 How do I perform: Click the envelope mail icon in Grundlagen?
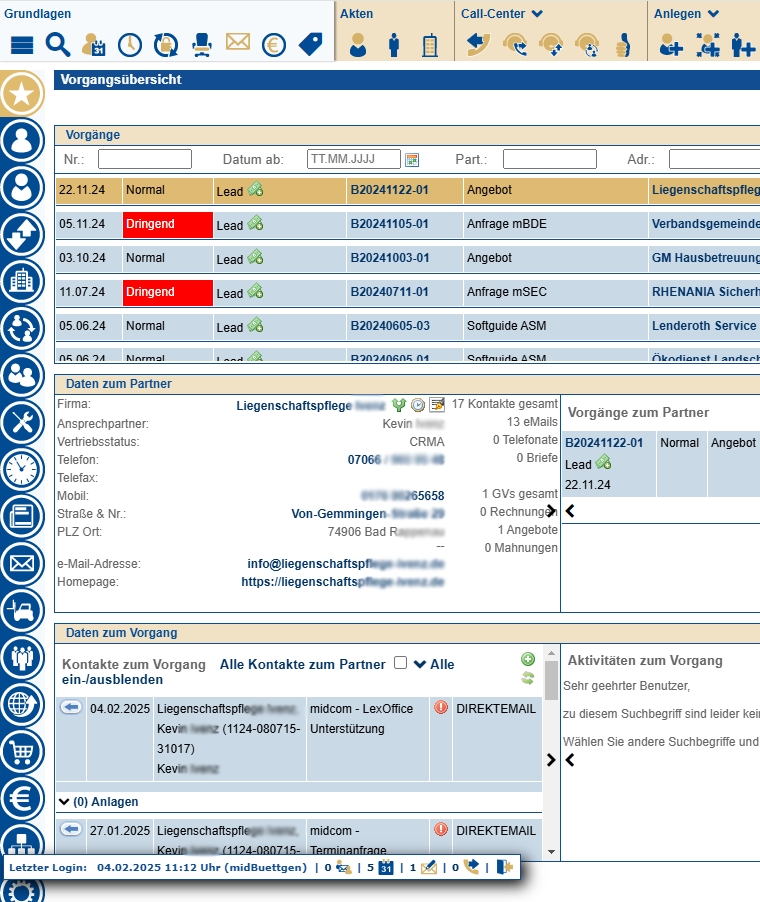pos(238,42)
